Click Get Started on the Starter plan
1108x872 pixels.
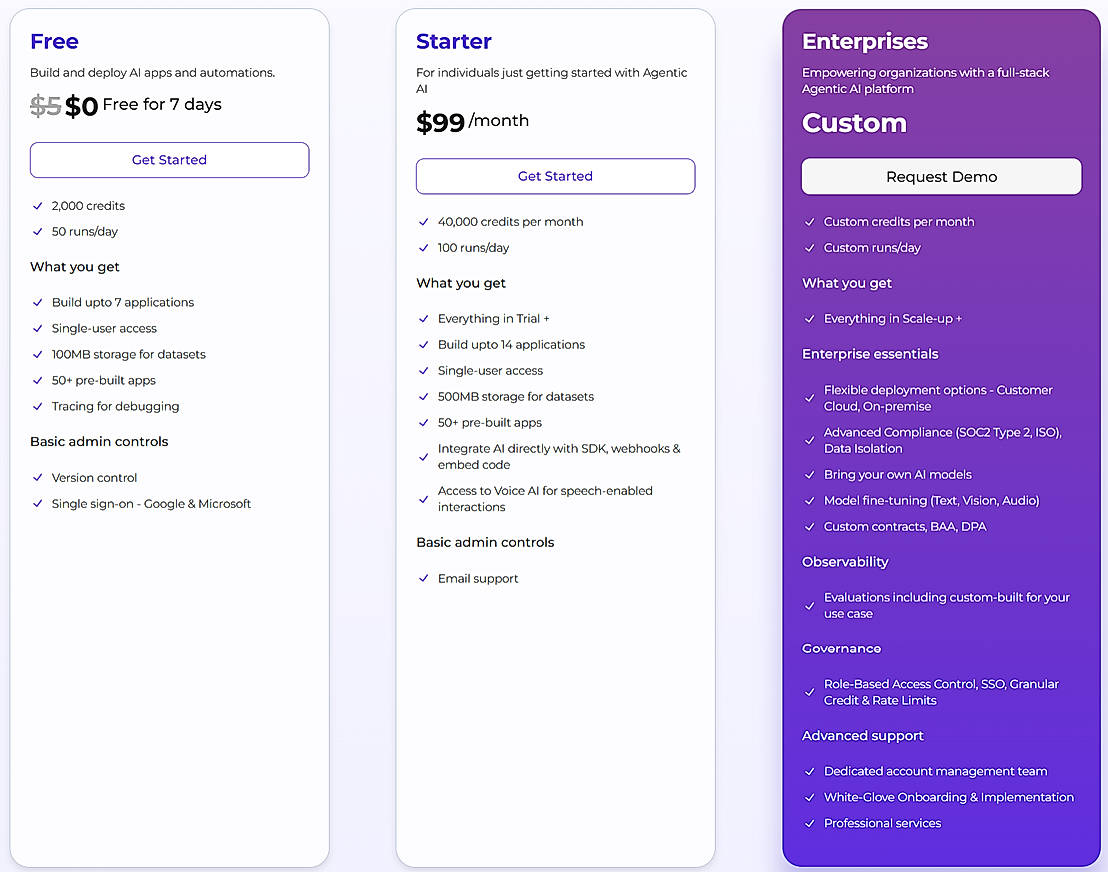(555, 176)
